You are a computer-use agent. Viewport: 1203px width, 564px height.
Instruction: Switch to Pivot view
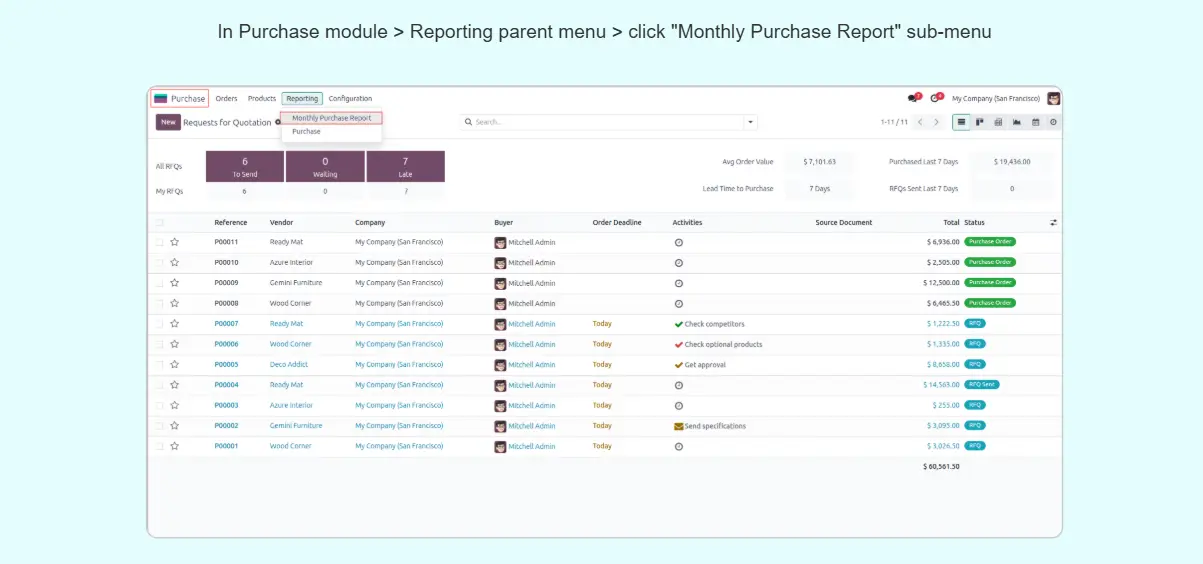pos(998,122)
